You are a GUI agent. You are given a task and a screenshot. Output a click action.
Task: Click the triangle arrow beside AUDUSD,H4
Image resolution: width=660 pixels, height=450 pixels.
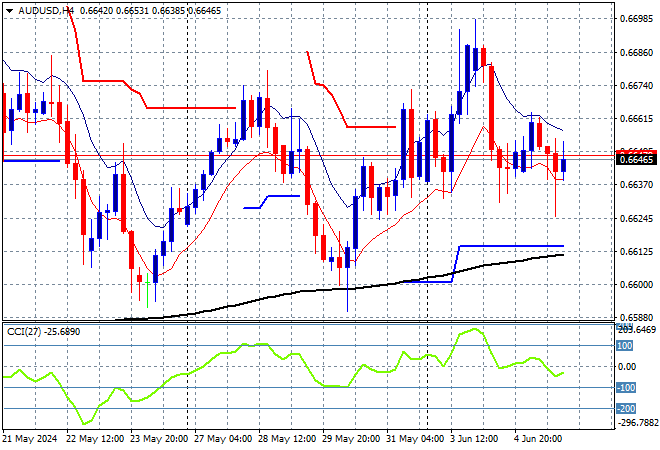9,11
